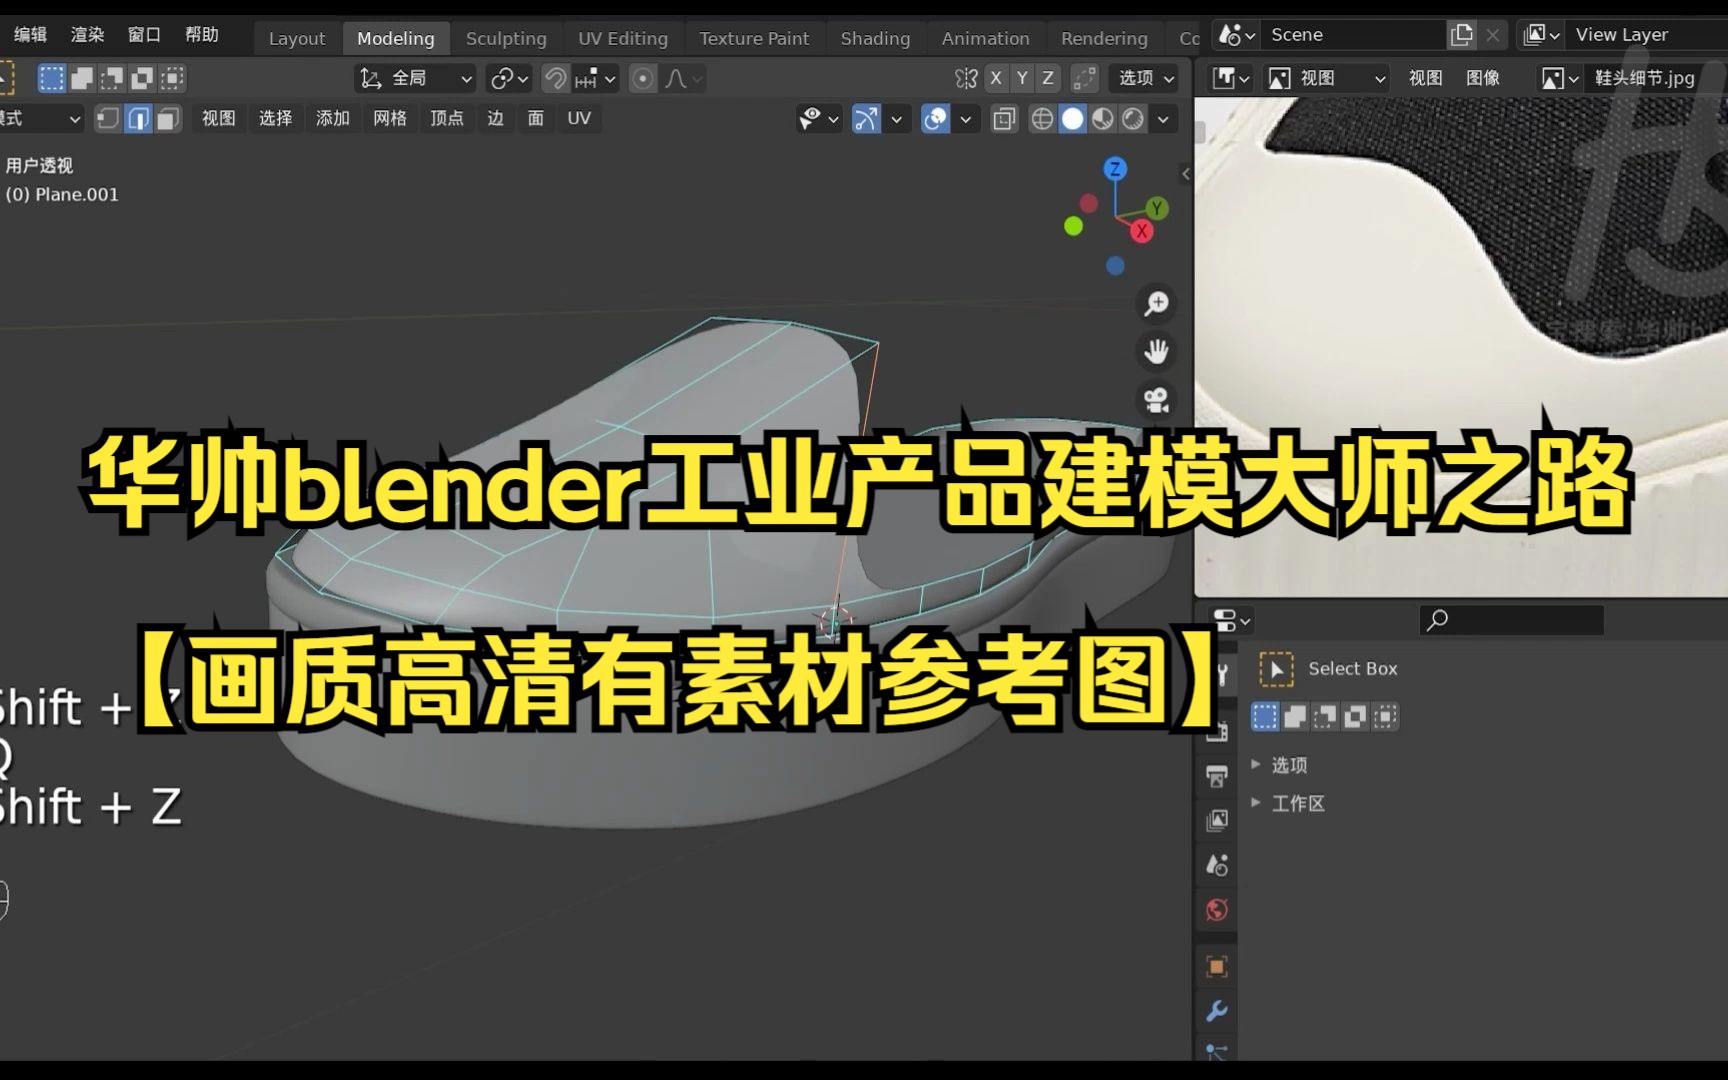Switch to the Shading workspace tab
The height and width of the screenshot is (1080, 1728).
click(x=875, y=38)
